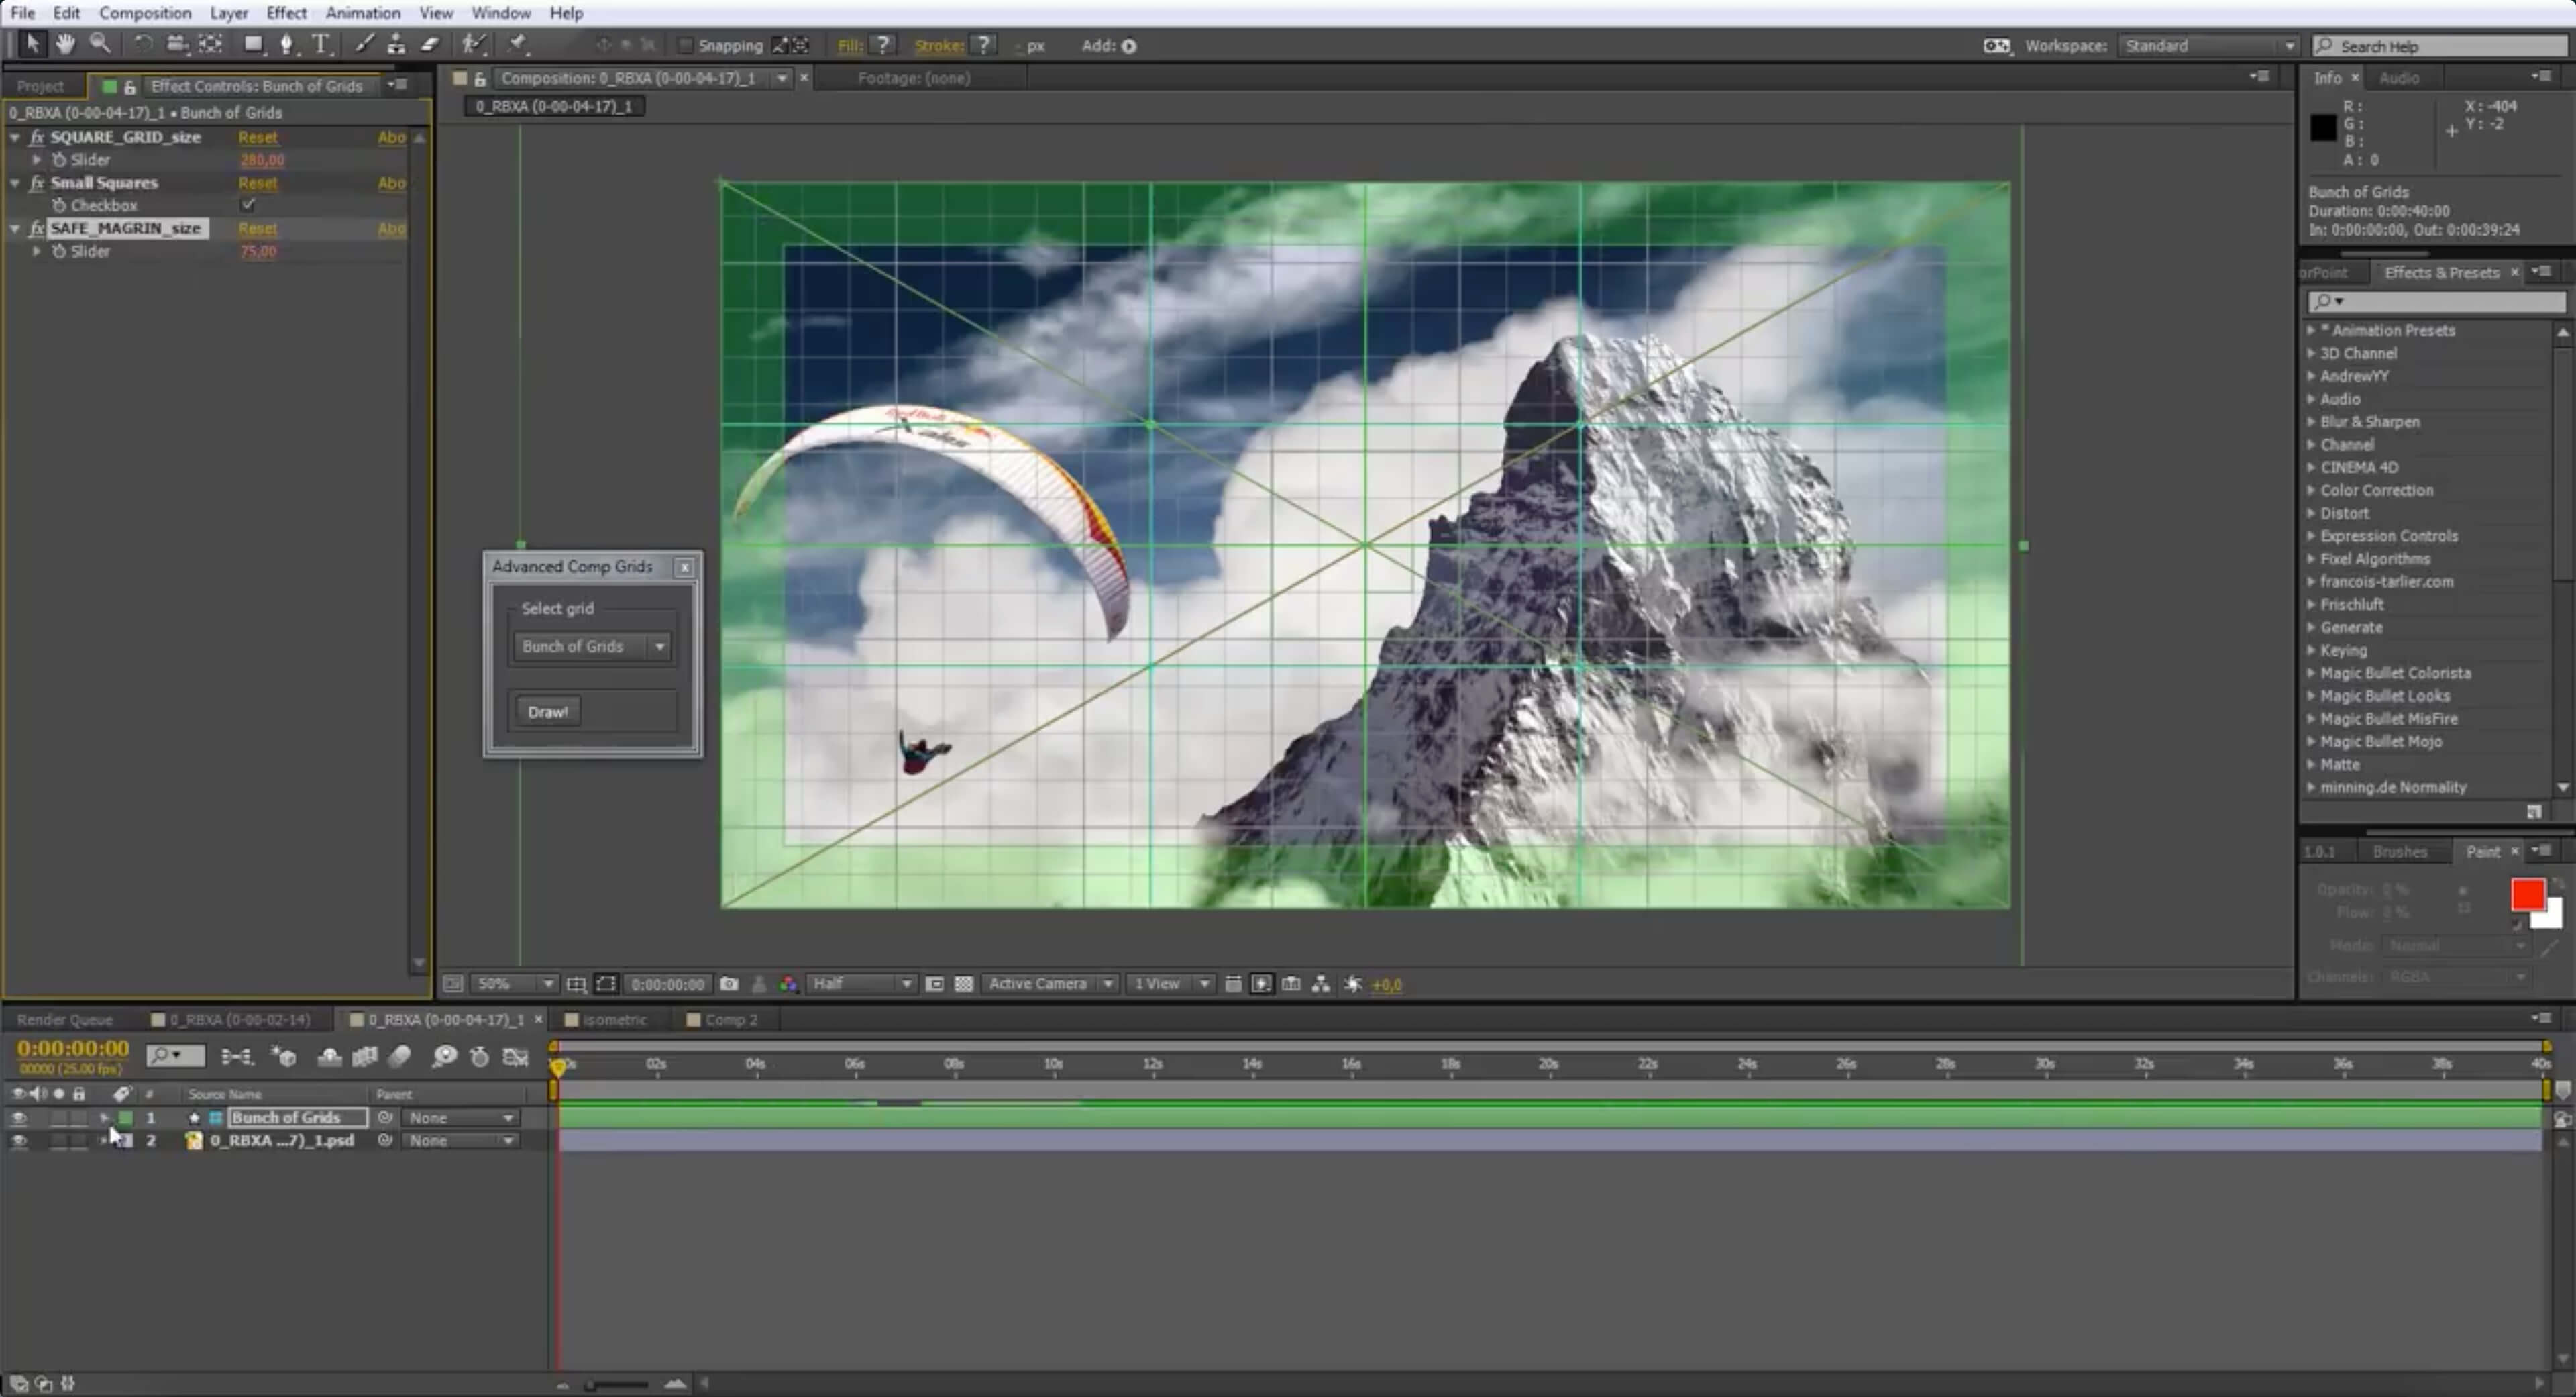Click the Show Channel color icon

[x=789, y=984]
